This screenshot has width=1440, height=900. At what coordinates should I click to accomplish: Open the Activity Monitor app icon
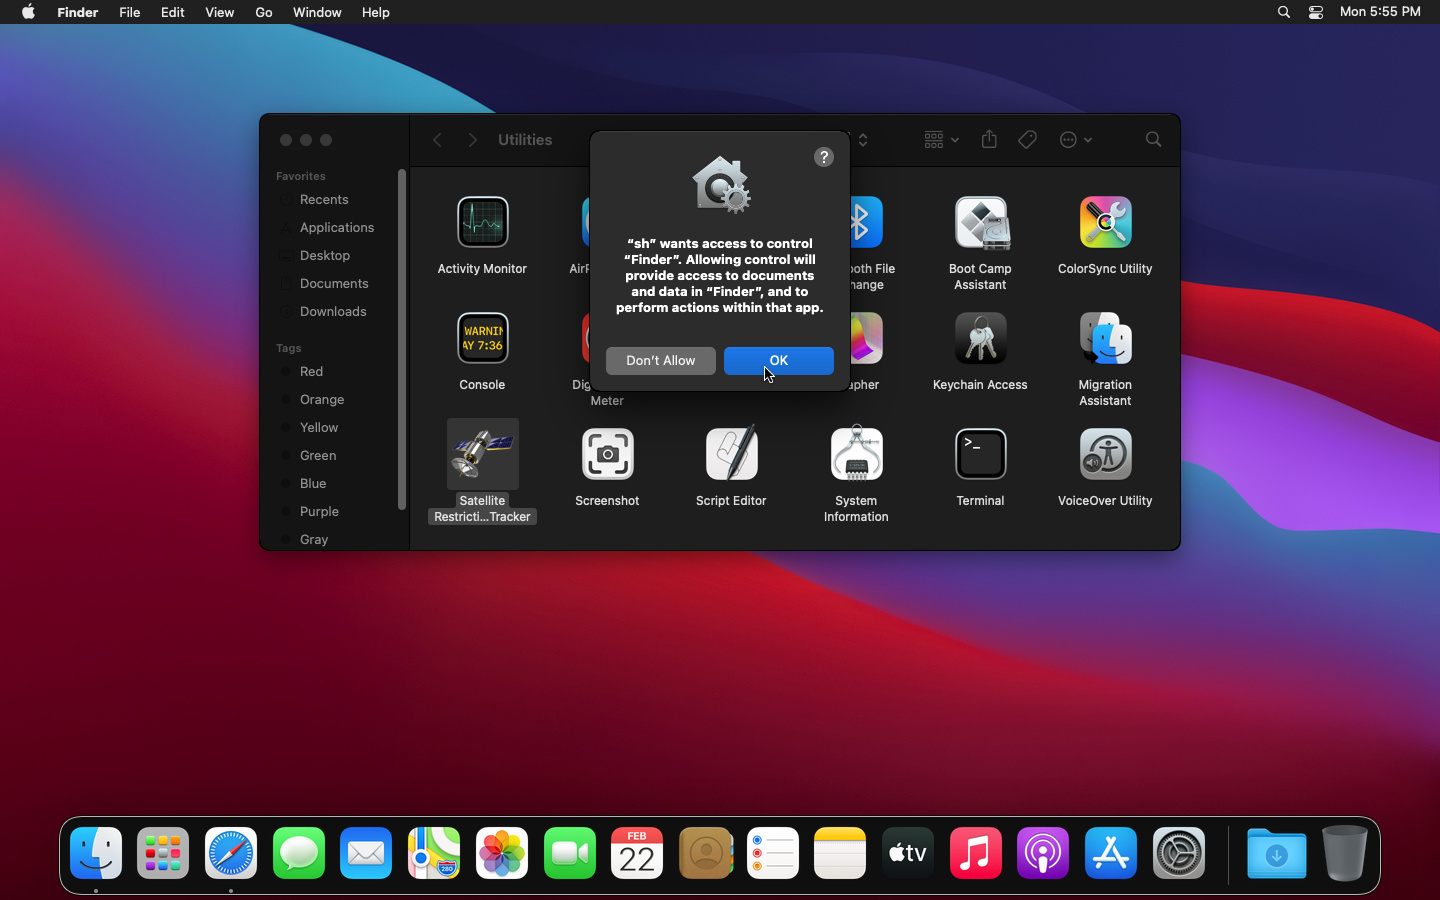pyautogui.click(x=482, y=223)
